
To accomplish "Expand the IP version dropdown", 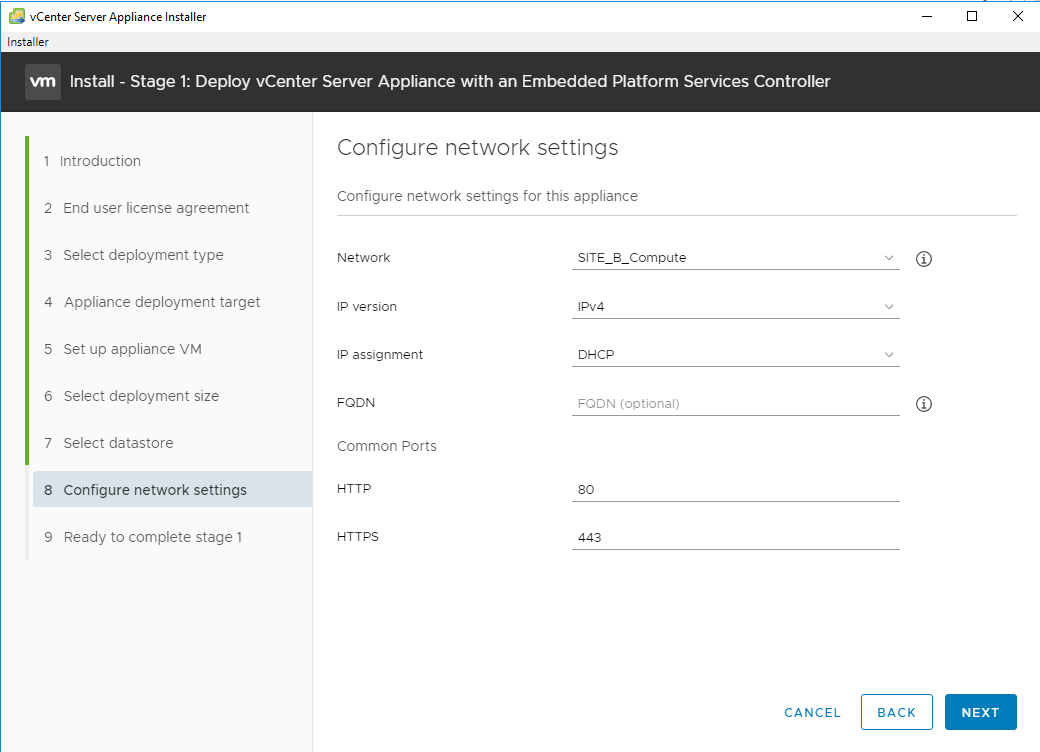I will (x=735, y=307).
